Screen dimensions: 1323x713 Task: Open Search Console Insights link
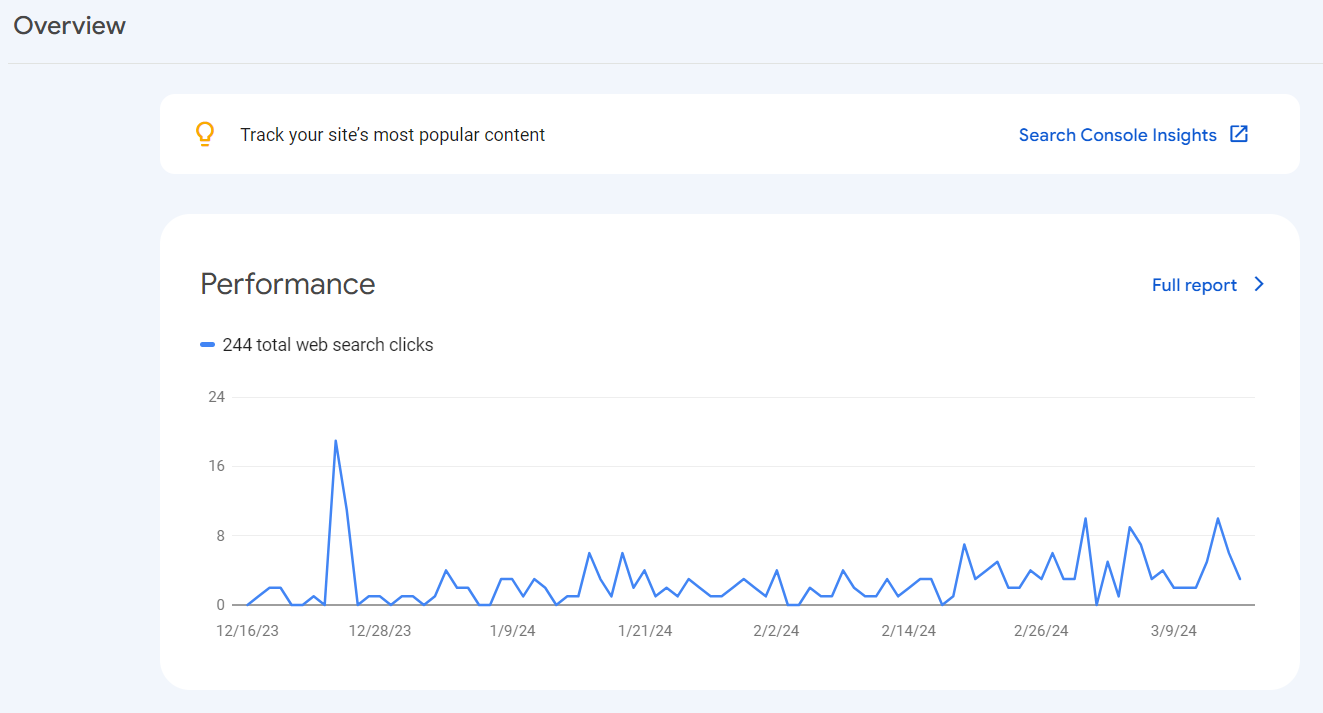coord(1118,135)
